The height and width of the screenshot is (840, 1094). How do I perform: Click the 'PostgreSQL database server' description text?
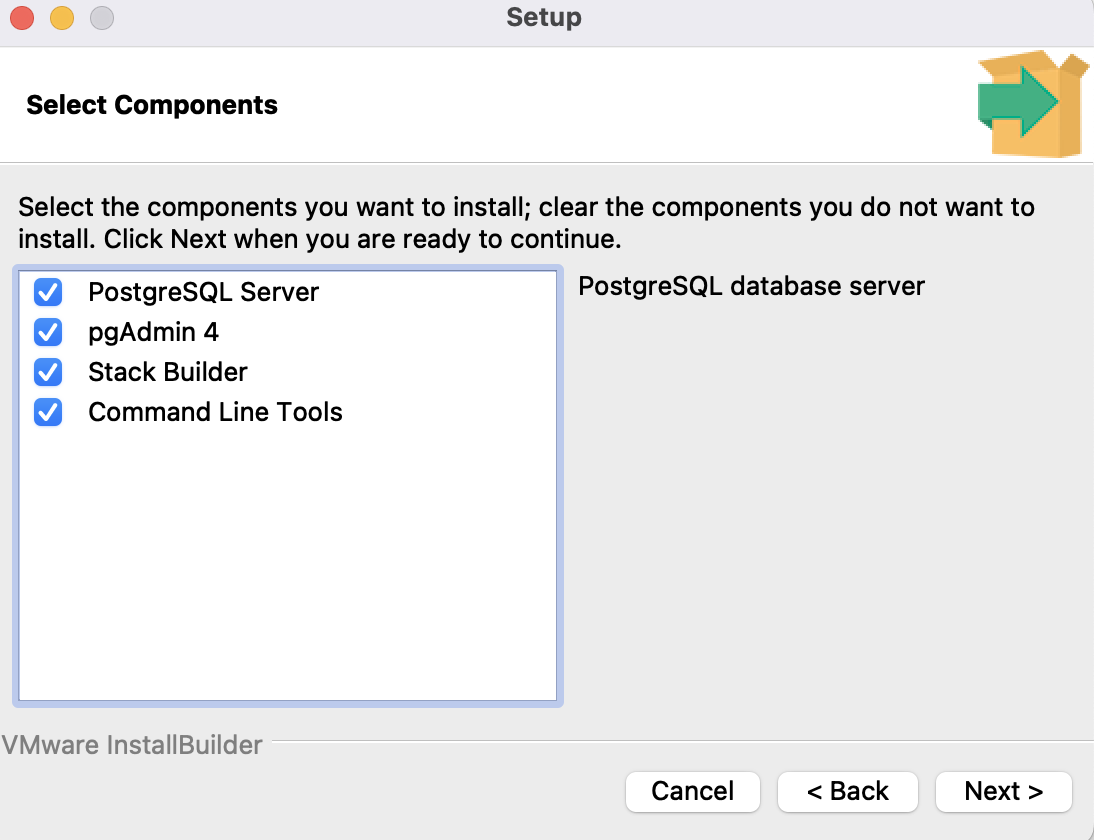click(751, 287)
